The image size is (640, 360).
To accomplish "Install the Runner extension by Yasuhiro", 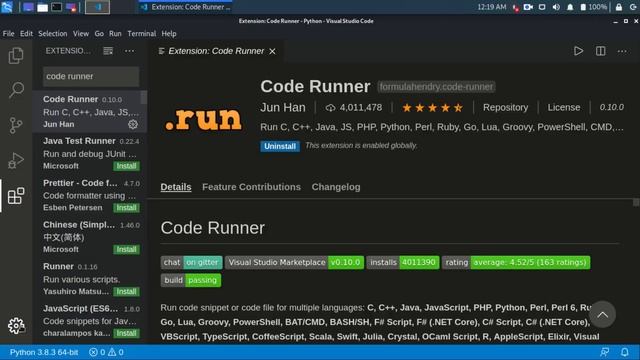I will pos(127,291).
